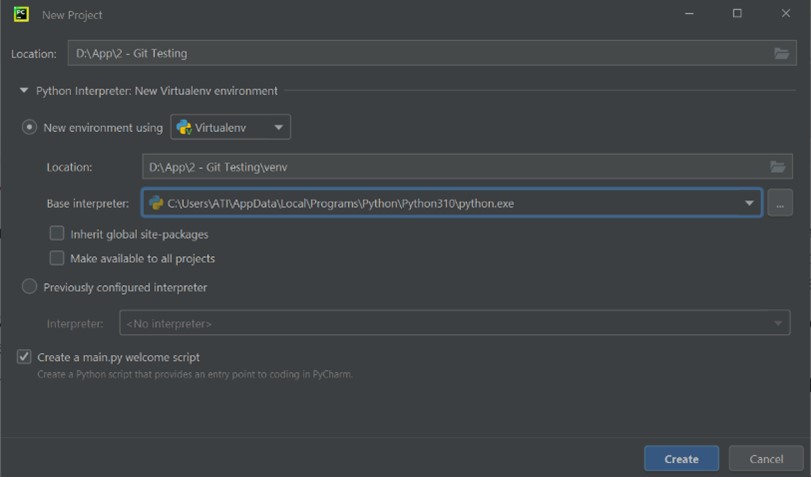Open the No interpreter dropdown
This screenshot has width=811, height=477.
tap(454, 323)
